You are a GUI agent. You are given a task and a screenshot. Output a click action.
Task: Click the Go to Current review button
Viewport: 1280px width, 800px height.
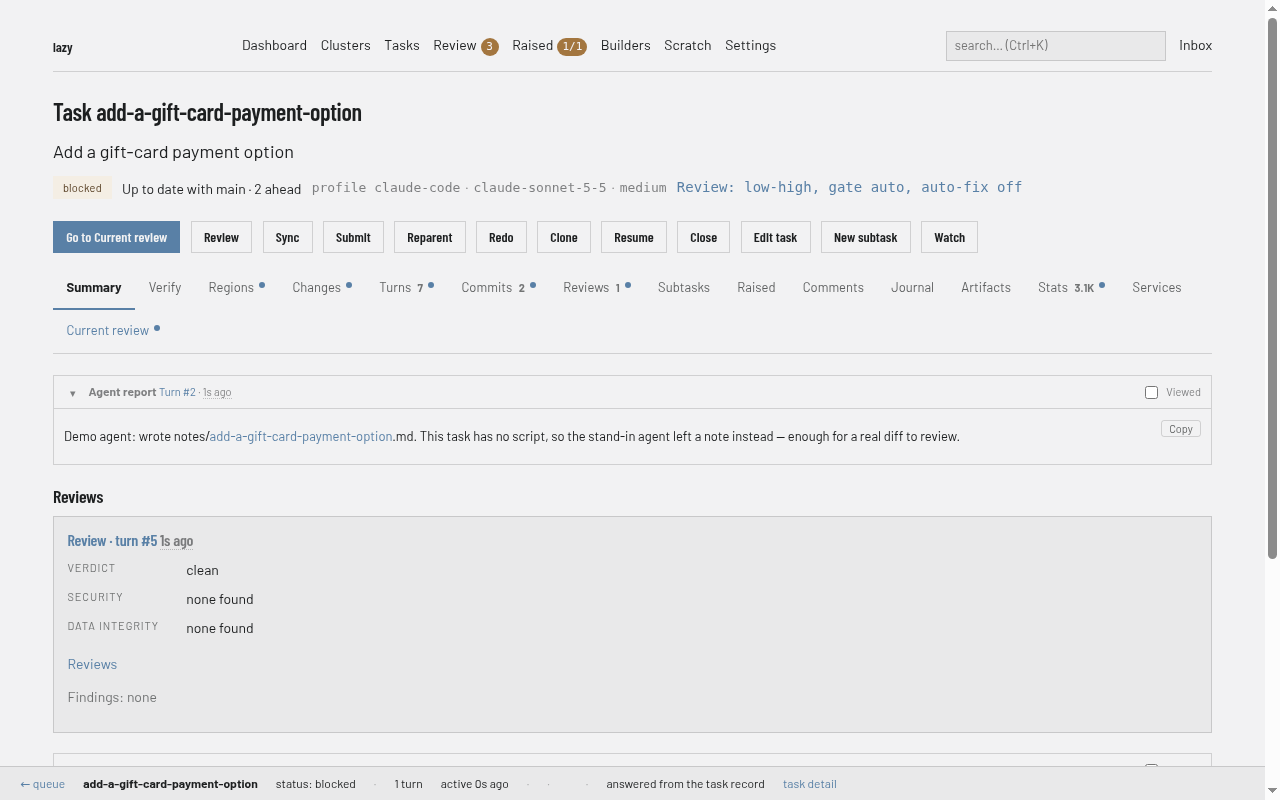pyautogui.click(x=116, y=237)
